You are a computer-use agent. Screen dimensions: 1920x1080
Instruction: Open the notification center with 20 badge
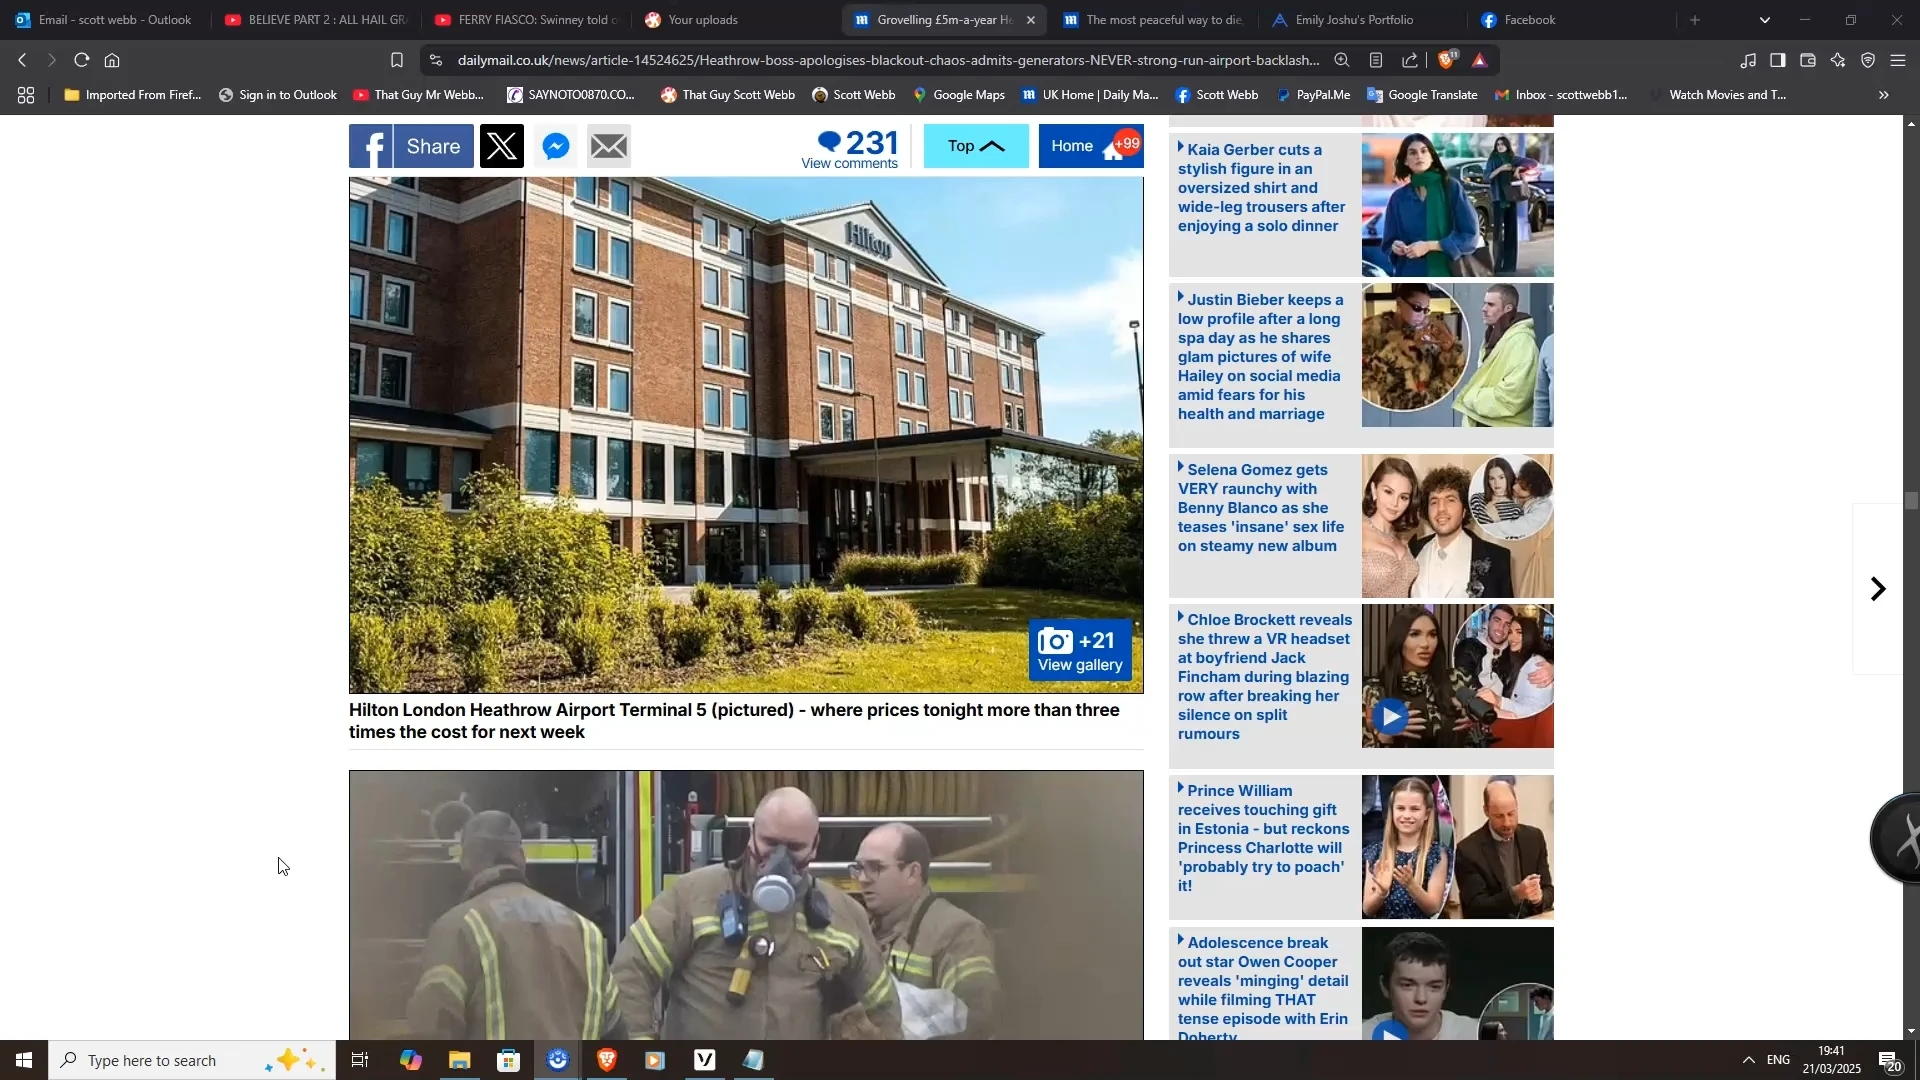[1891, 1061]
